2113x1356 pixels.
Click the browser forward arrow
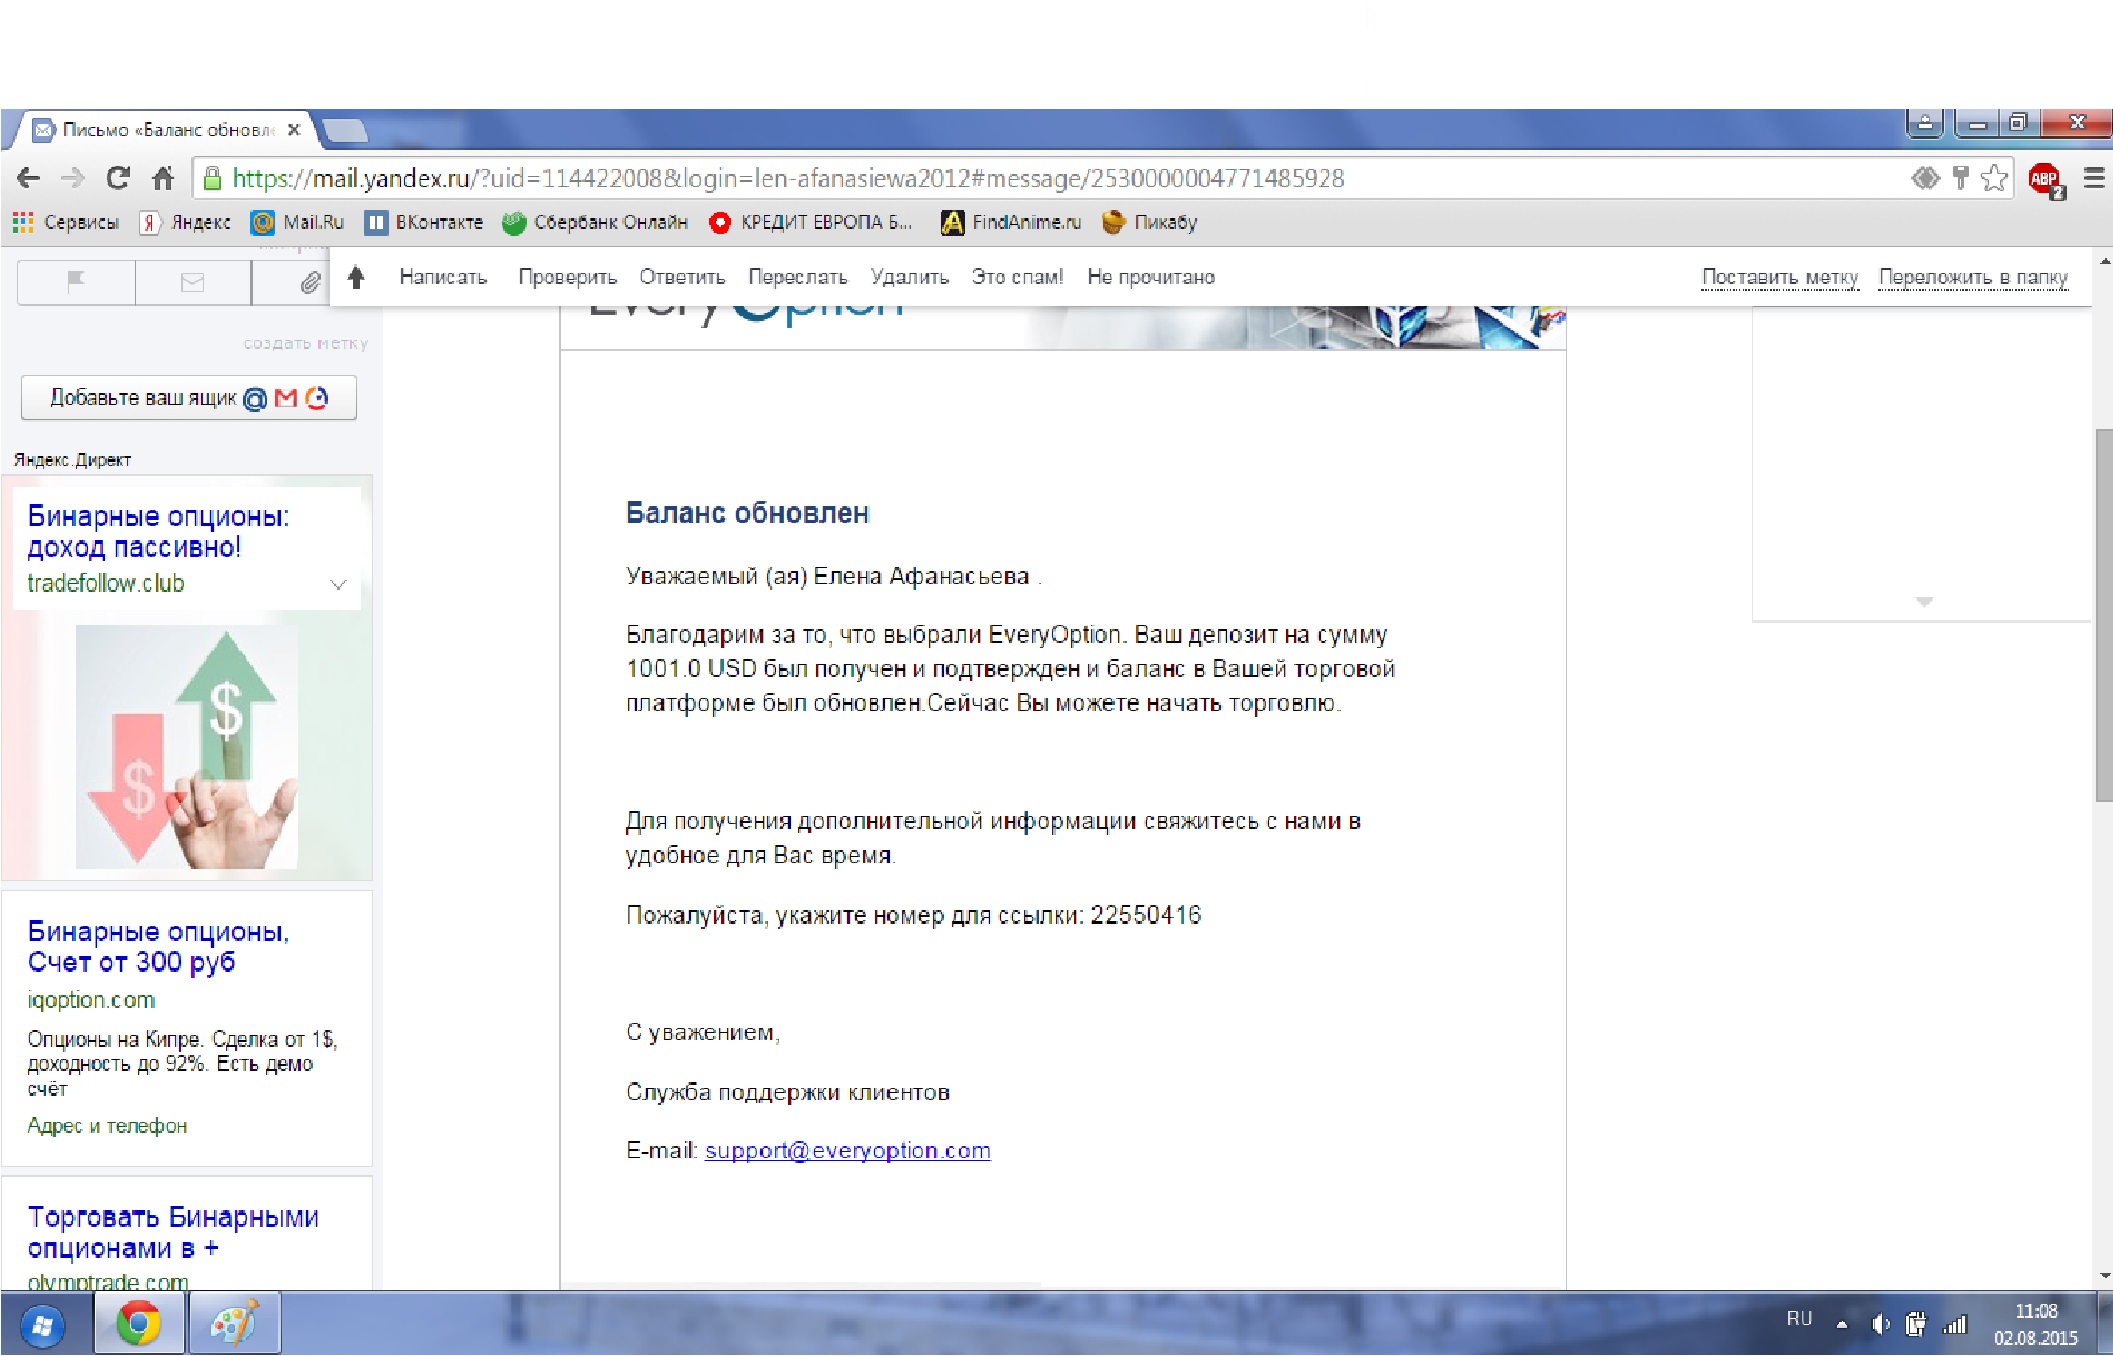click(73, 178)
